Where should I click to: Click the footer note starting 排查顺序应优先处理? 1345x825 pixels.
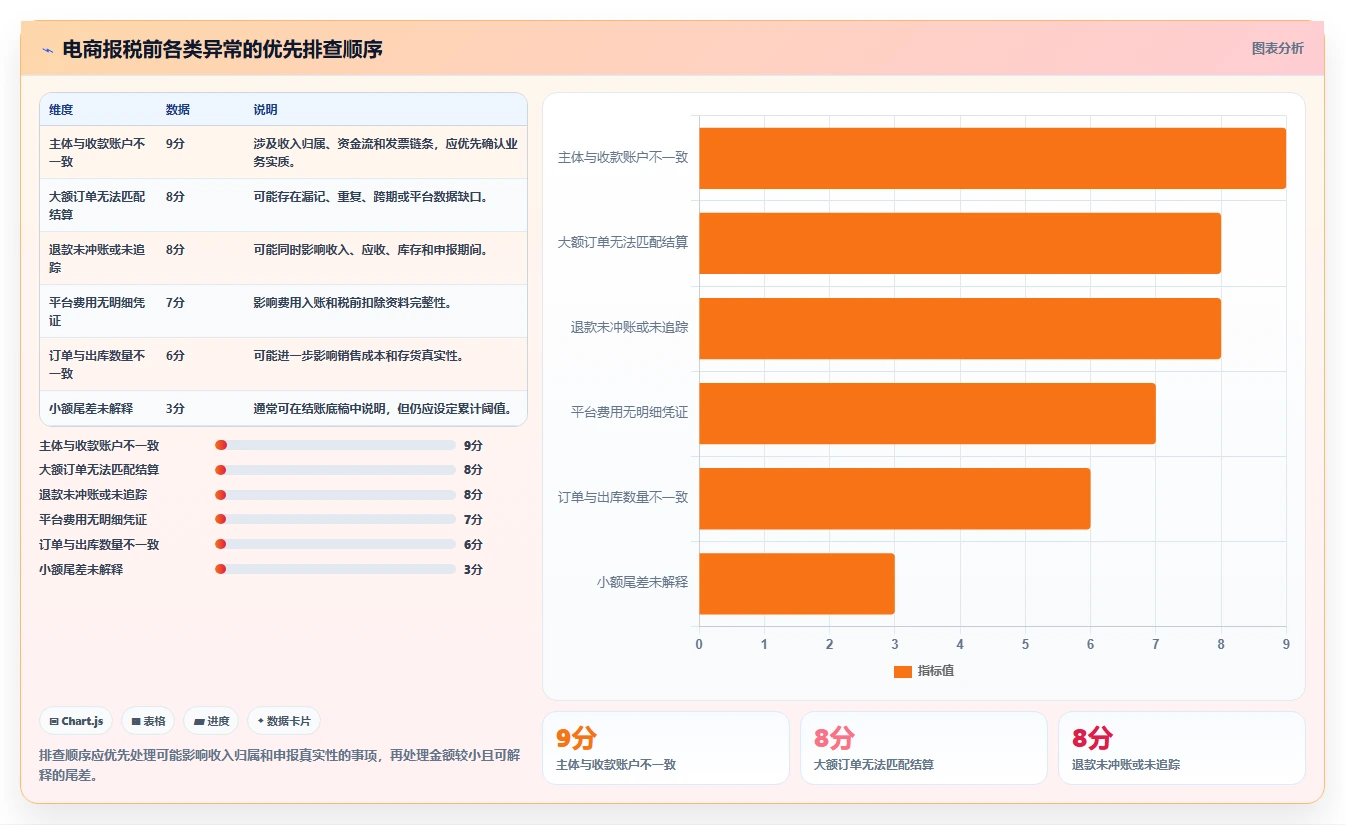point(279,765)
